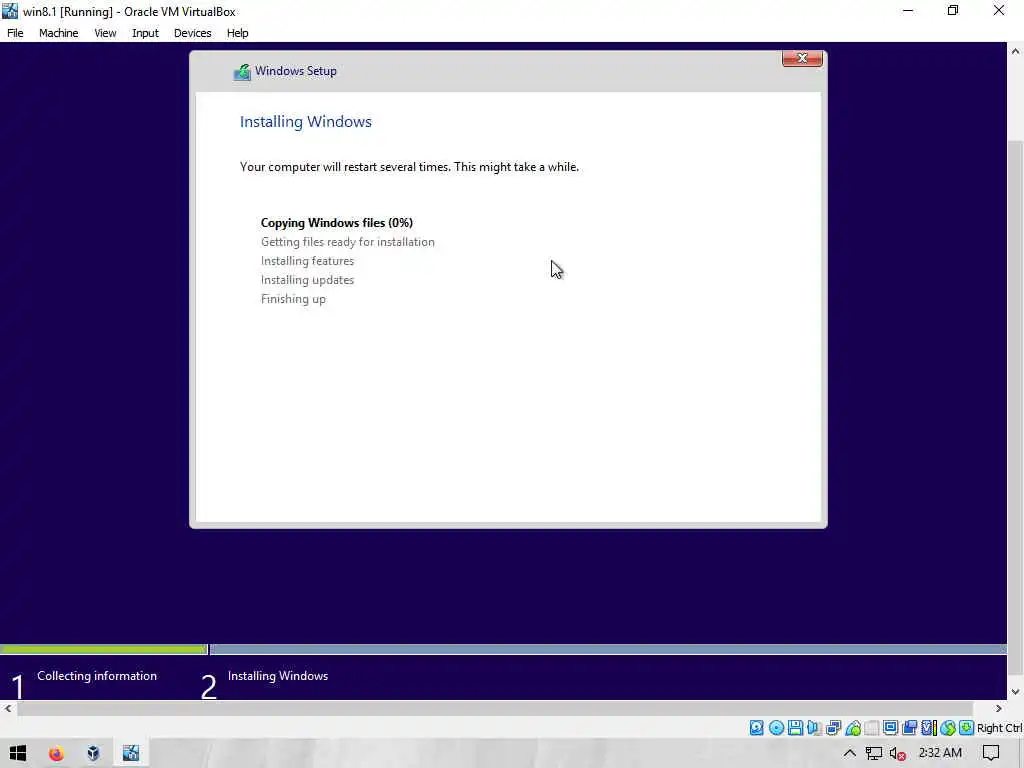The height and width of the screenshot is (768, 1024).
Task: Click the green install progress bar
Action: (104, 649)
